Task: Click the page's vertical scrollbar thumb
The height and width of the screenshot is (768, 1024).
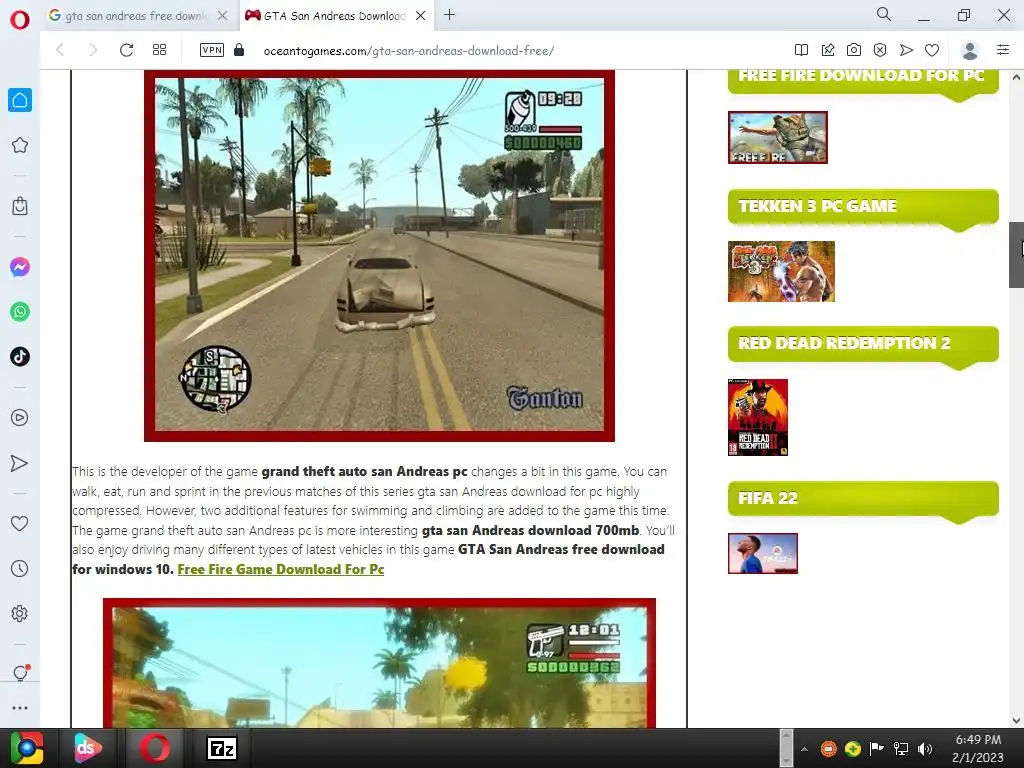Action: (1016, 255)
